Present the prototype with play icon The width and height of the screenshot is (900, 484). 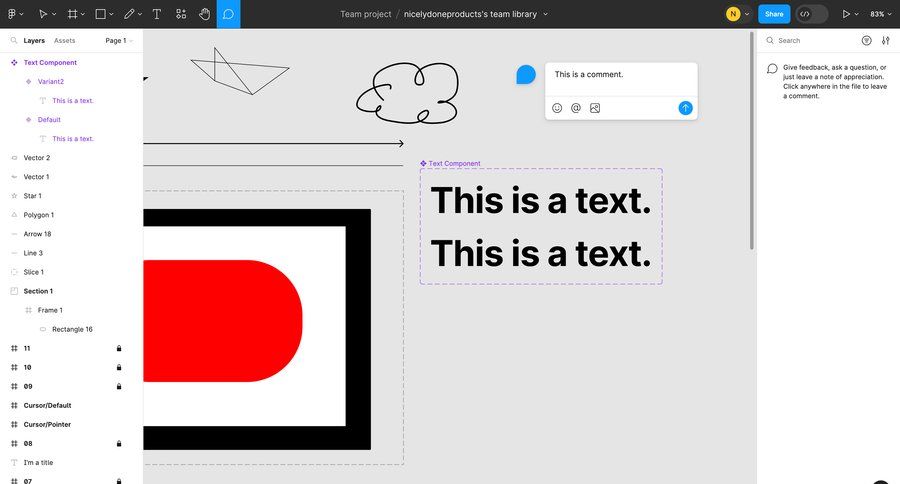pos(845,14)
